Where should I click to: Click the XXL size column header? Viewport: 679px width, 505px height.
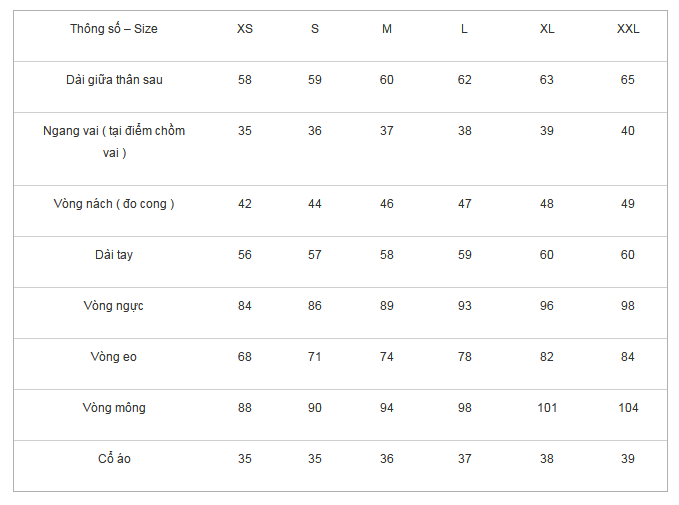(x=628, y=29)
